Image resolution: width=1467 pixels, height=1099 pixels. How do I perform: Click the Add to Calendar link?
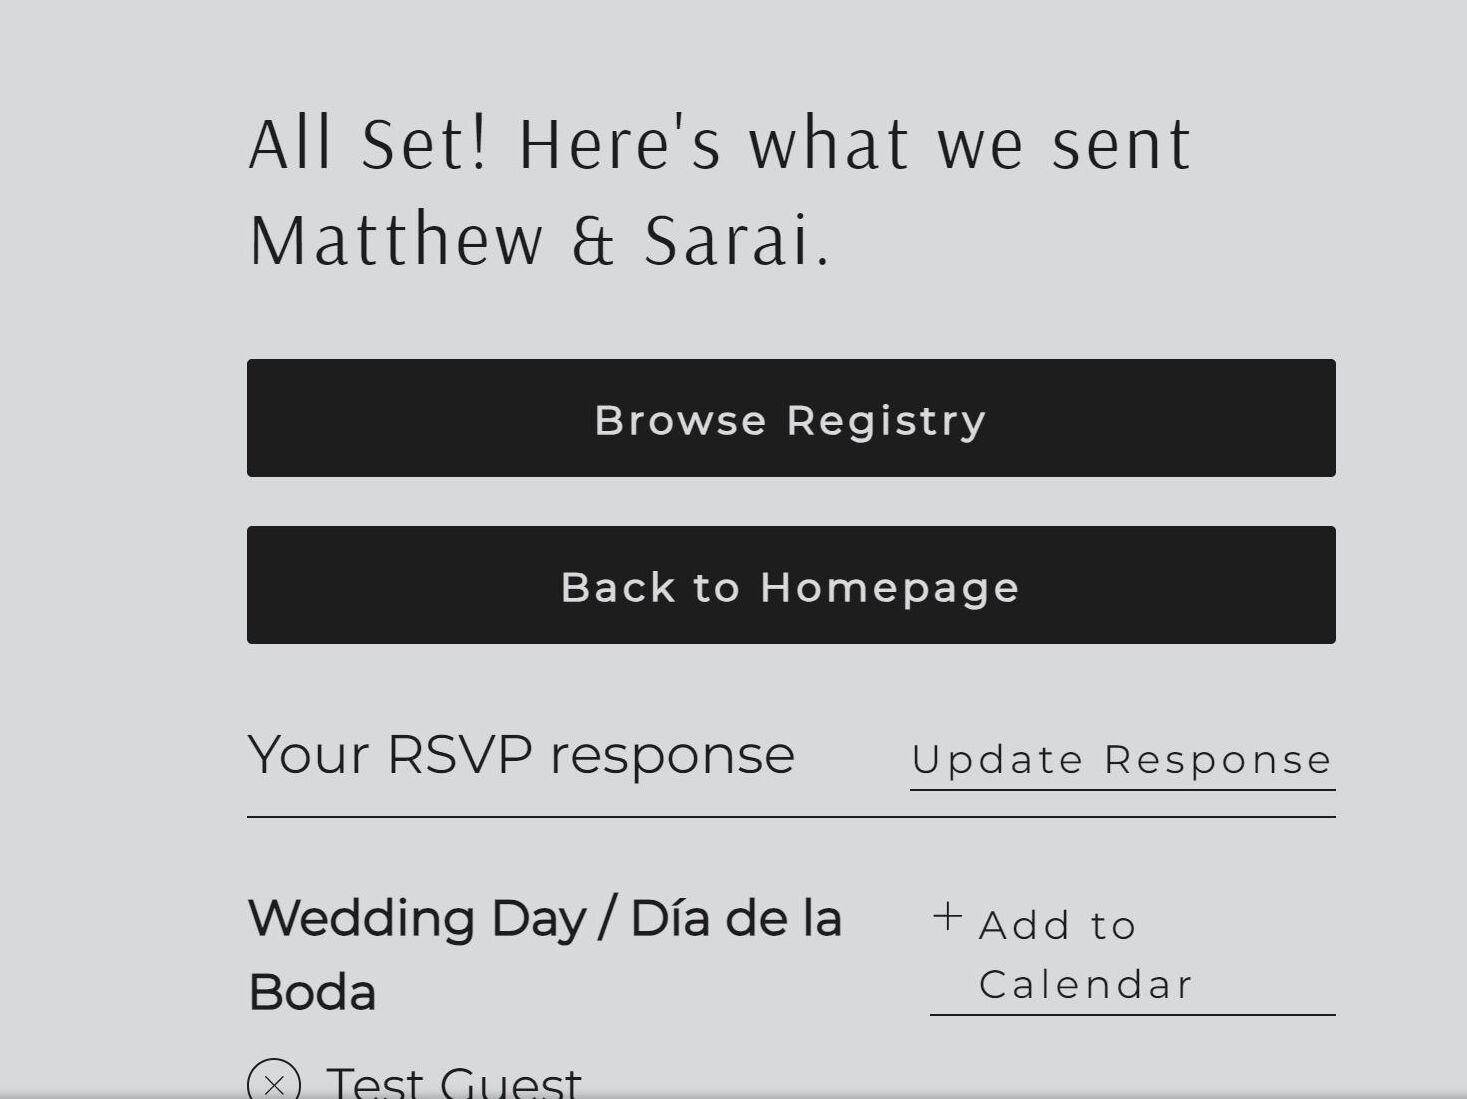click(x=1133, y=955)
